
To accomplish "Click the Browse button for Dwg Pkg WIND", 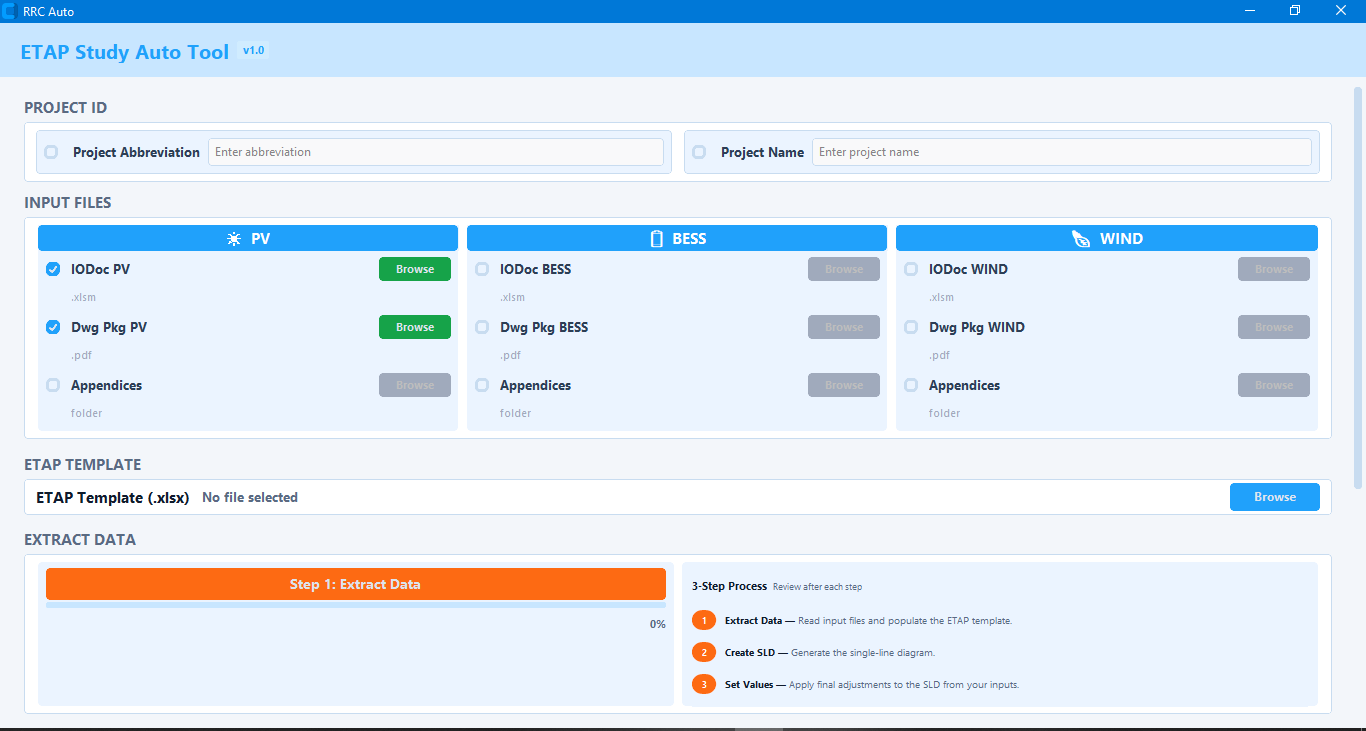I will click(1274, 327).
